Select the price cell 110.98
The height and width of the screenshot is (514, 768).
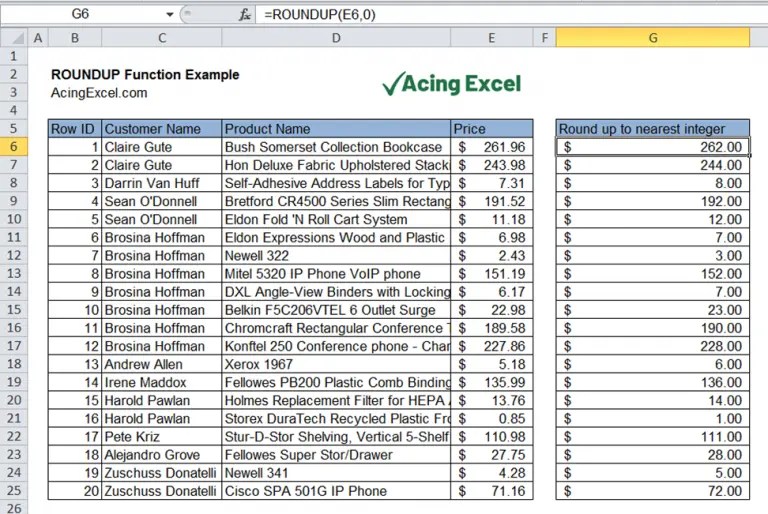pos(491,437)
